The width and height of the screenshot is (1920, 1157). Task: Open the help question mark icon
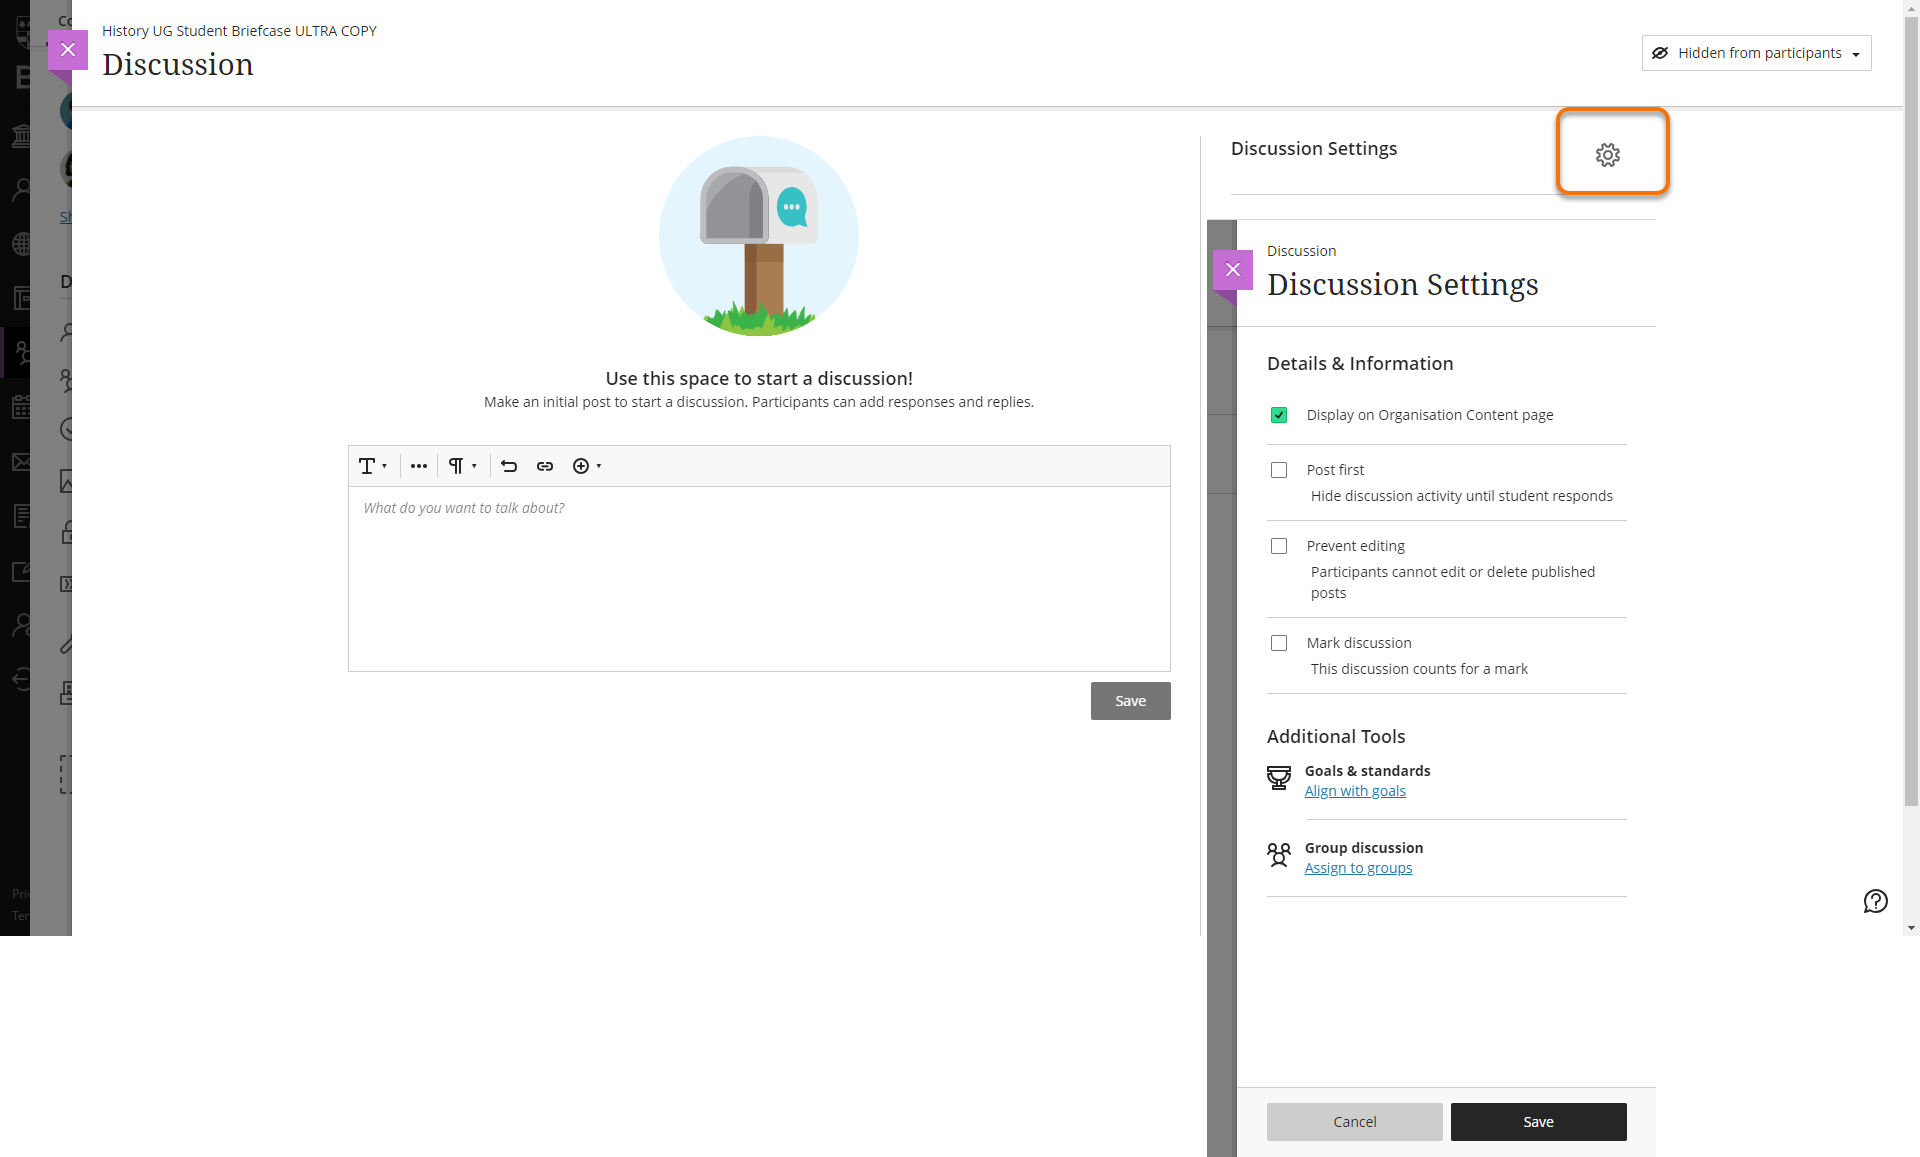pos(1875,901)
